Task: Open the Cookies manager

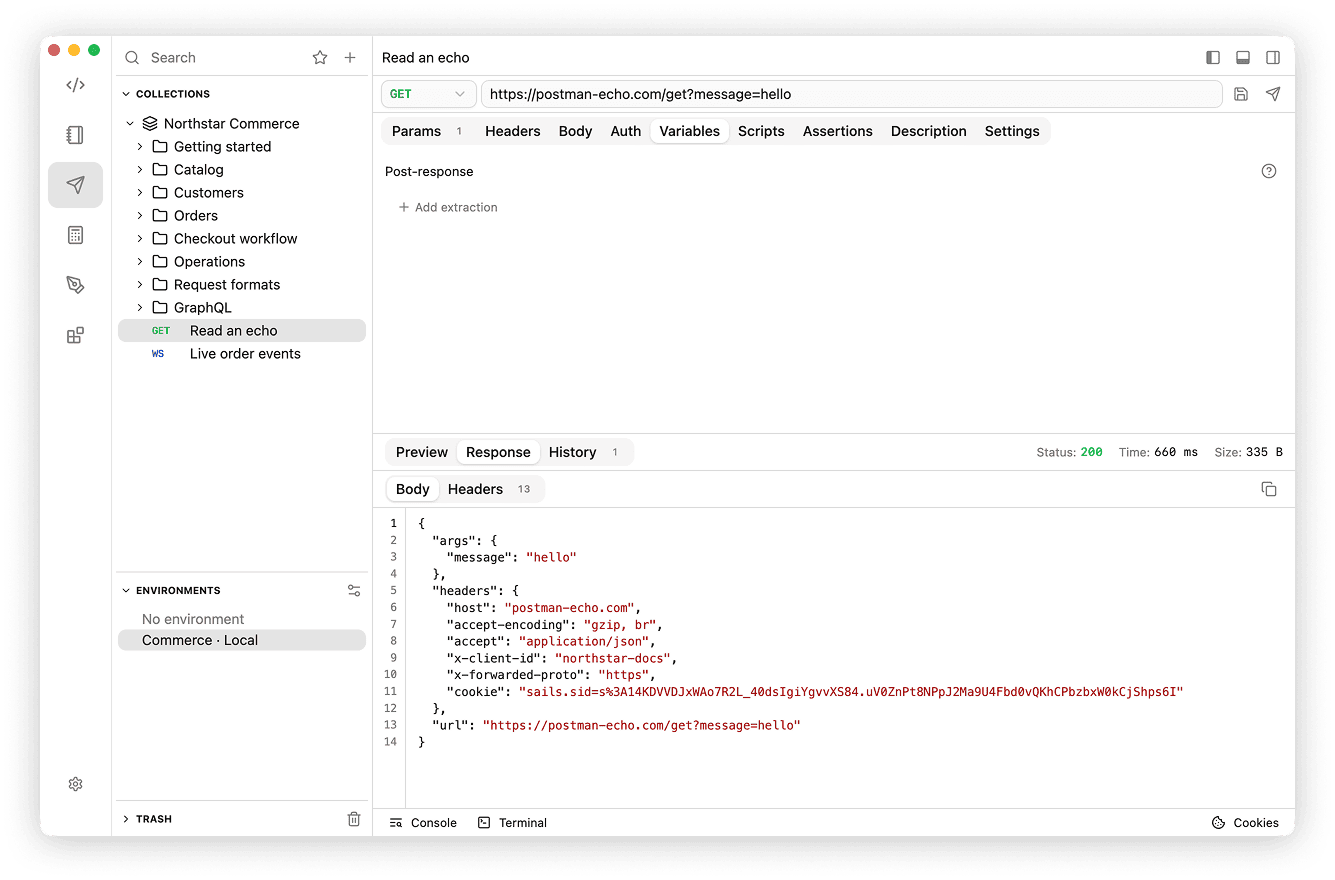Action: coord(1245,823)
